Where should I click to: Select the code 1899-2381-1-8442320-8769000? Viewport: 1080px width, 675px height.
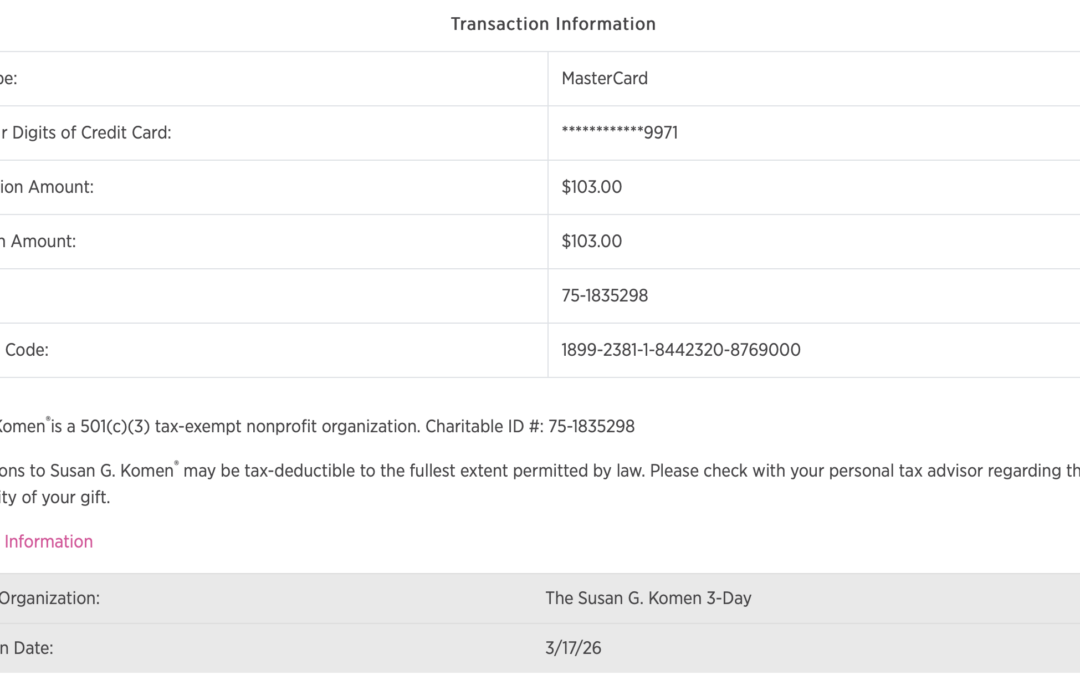pos(680,350)
